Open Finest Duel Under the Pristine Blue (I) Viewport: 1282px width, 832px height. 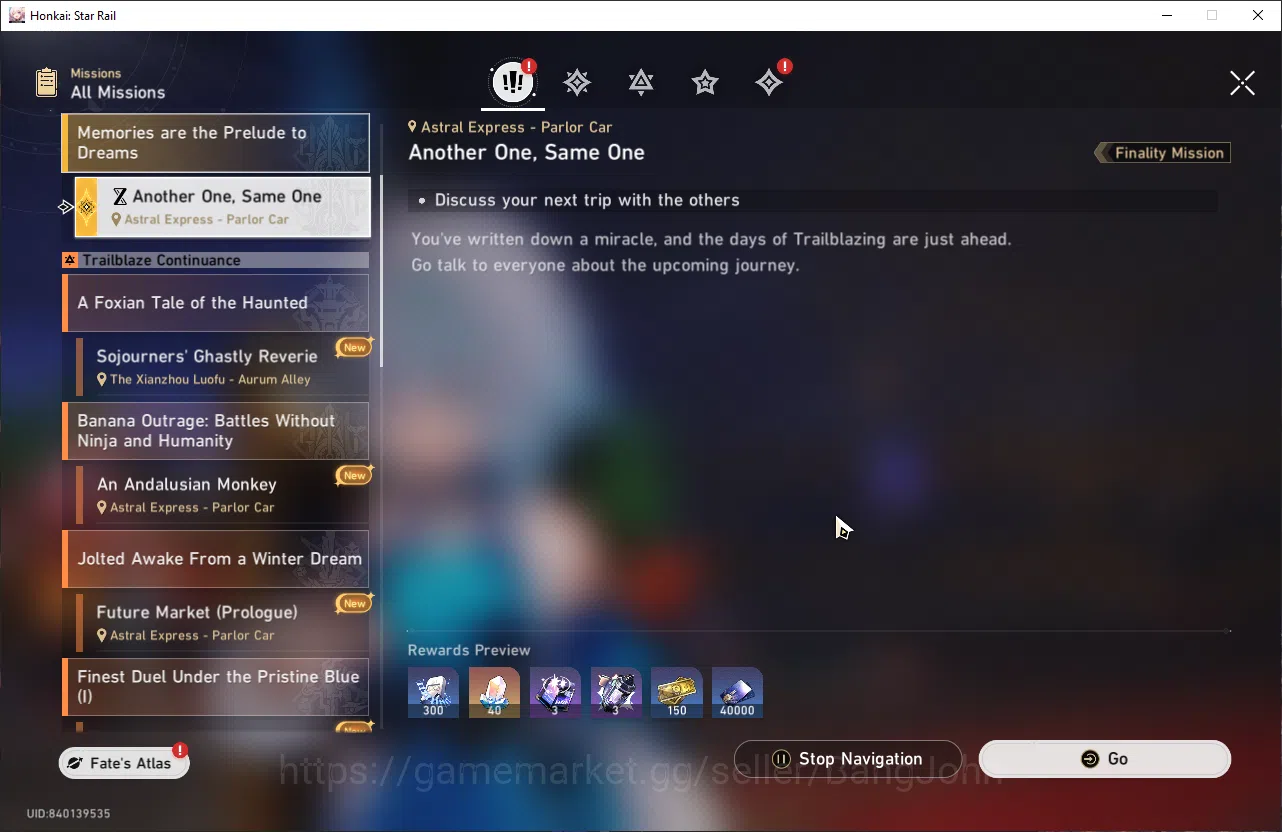216,687
